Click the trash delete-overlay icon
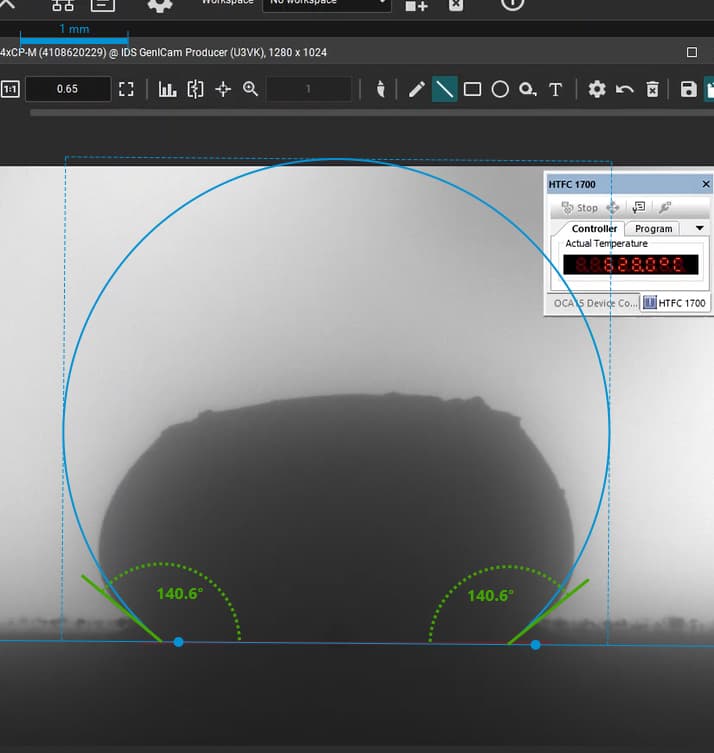 tap(652, 89)
